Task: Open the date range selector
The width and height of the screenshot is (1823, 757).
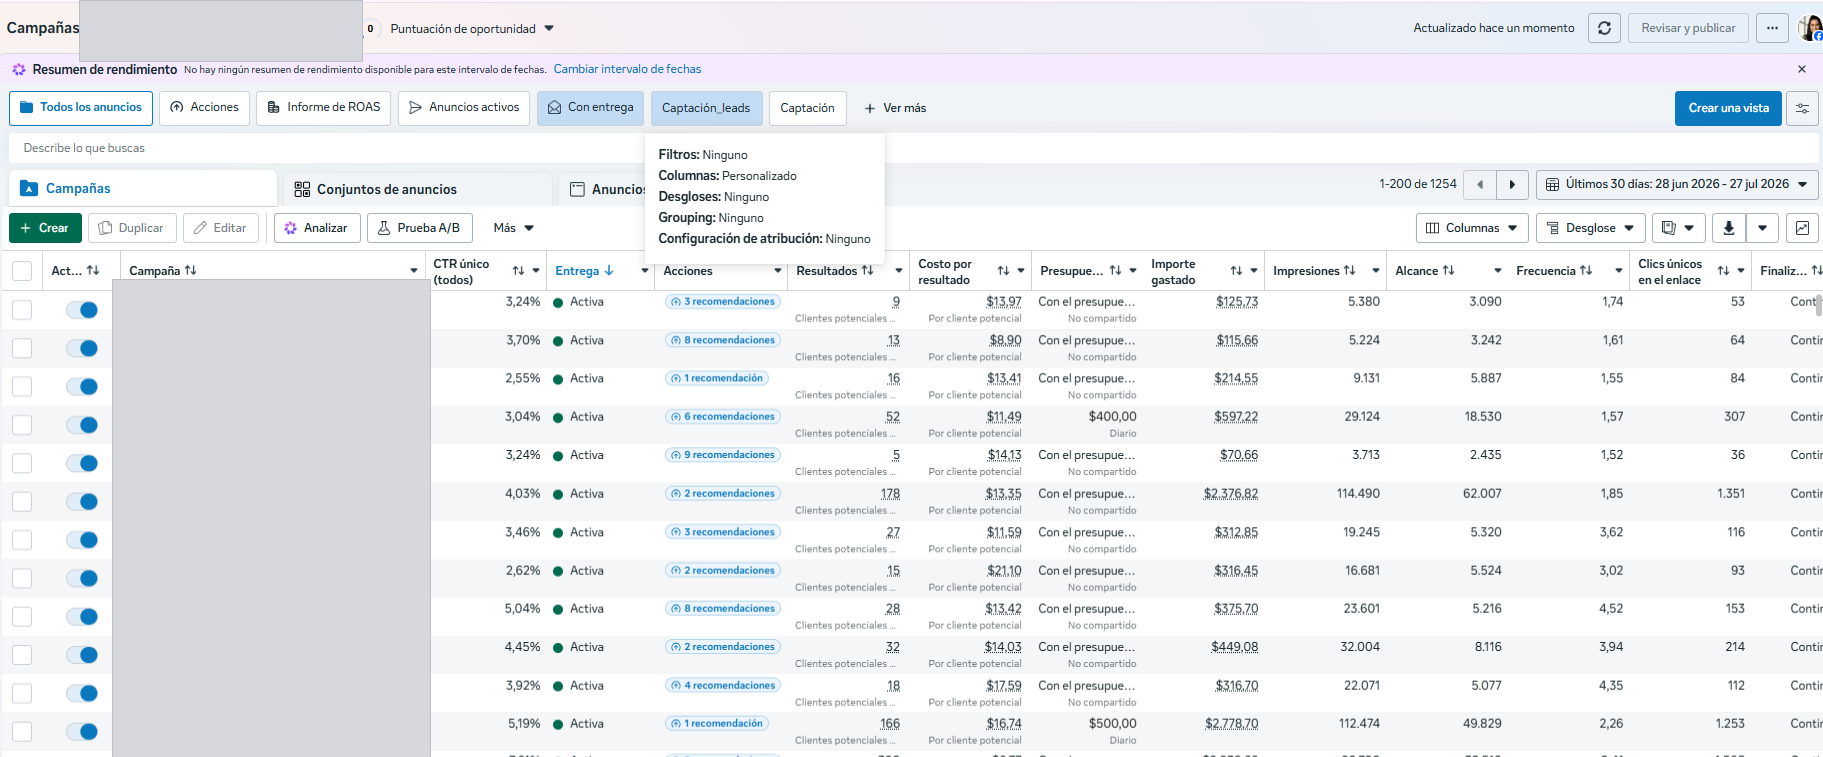Action: (1677, 184)
